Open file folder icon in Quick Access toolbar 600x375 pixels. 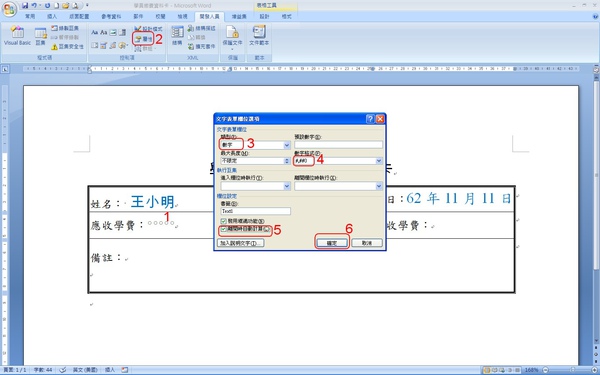pos(65,5)
